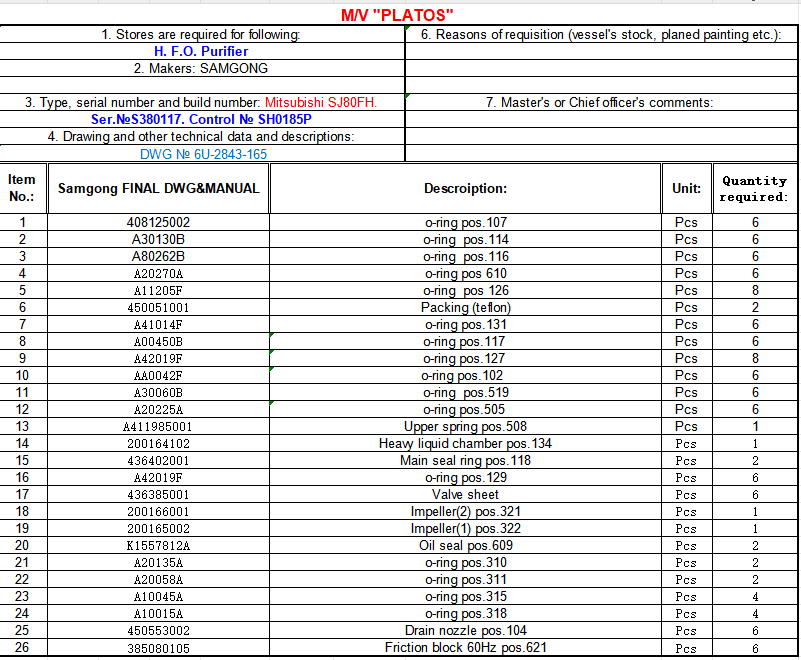Click the Packing (teflon) description cell
This screenshot has width=801, height=660.
(465, 307)
